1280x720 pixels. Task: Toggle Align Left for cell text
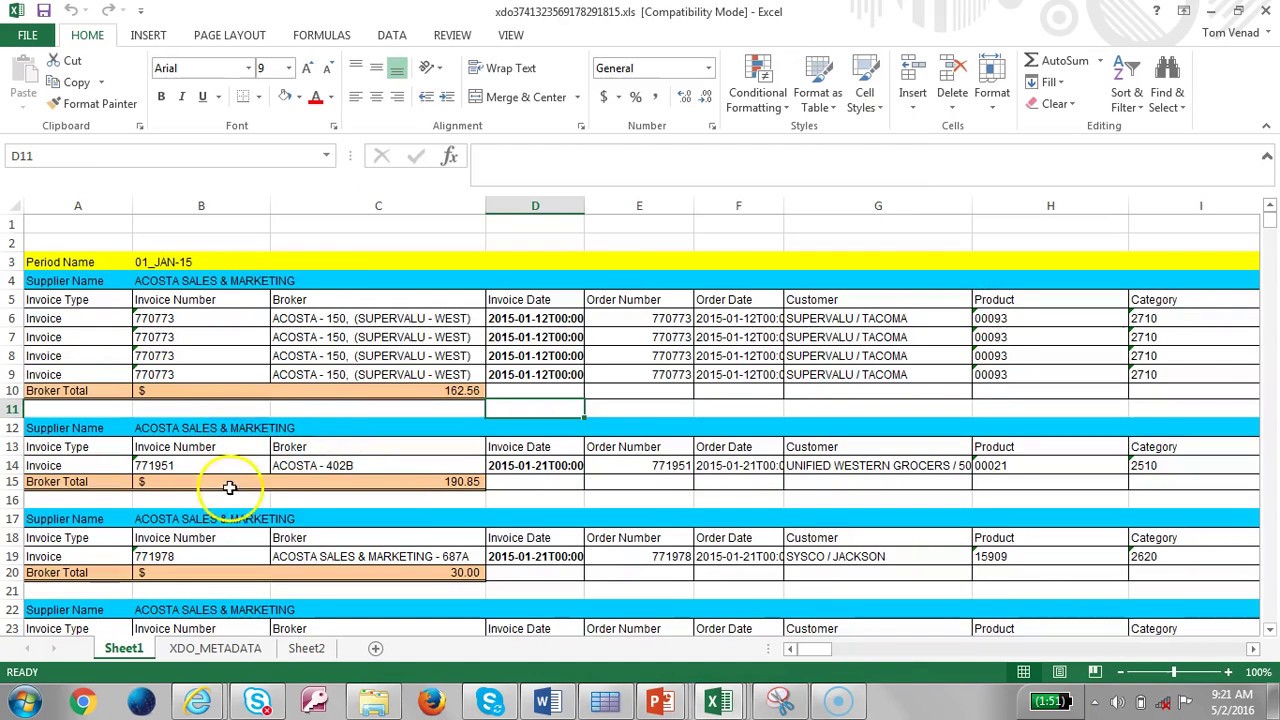(x=355, y=97)
